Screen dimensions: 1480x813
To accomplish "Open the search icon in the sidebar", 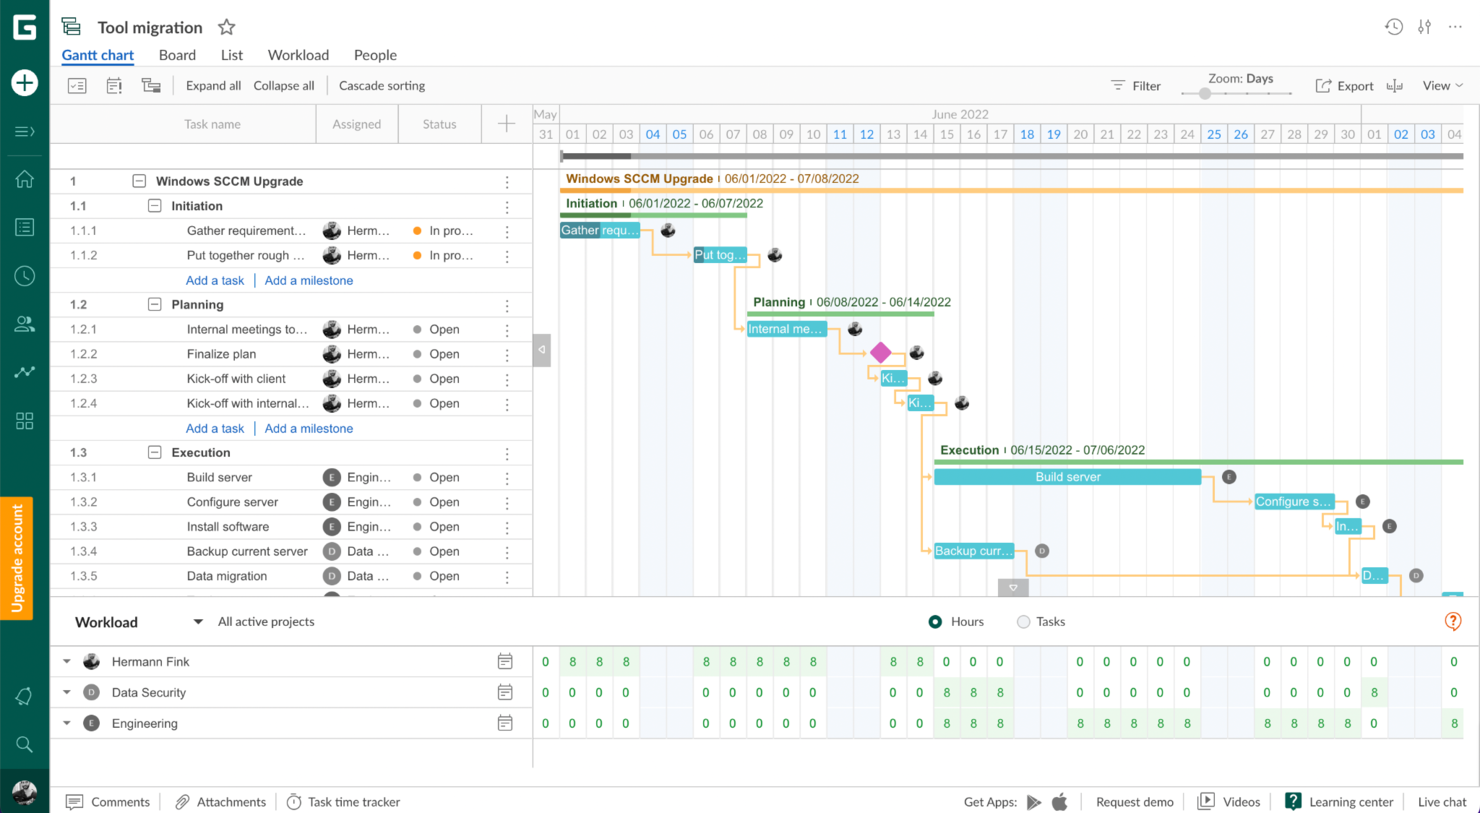I will pos(24,743).
